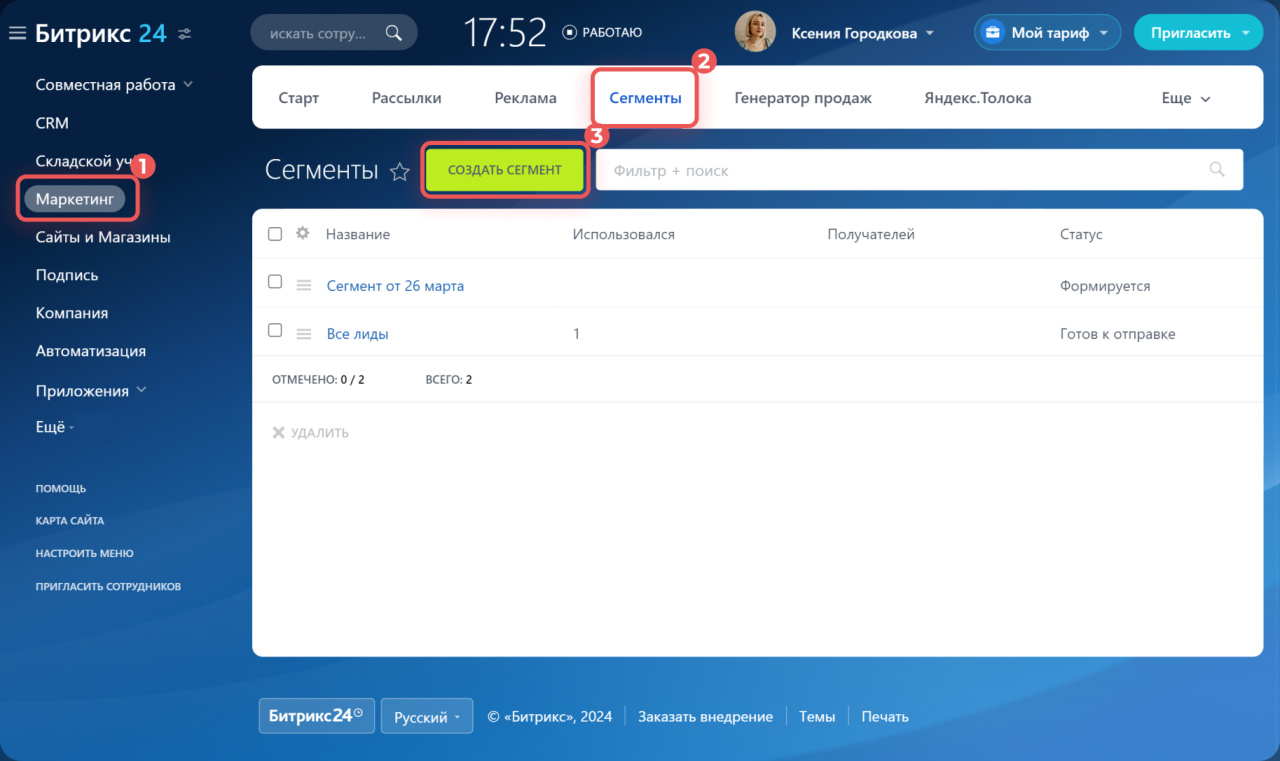
Task: Switch to the Реклама tab
Action: tap(525, 98)
